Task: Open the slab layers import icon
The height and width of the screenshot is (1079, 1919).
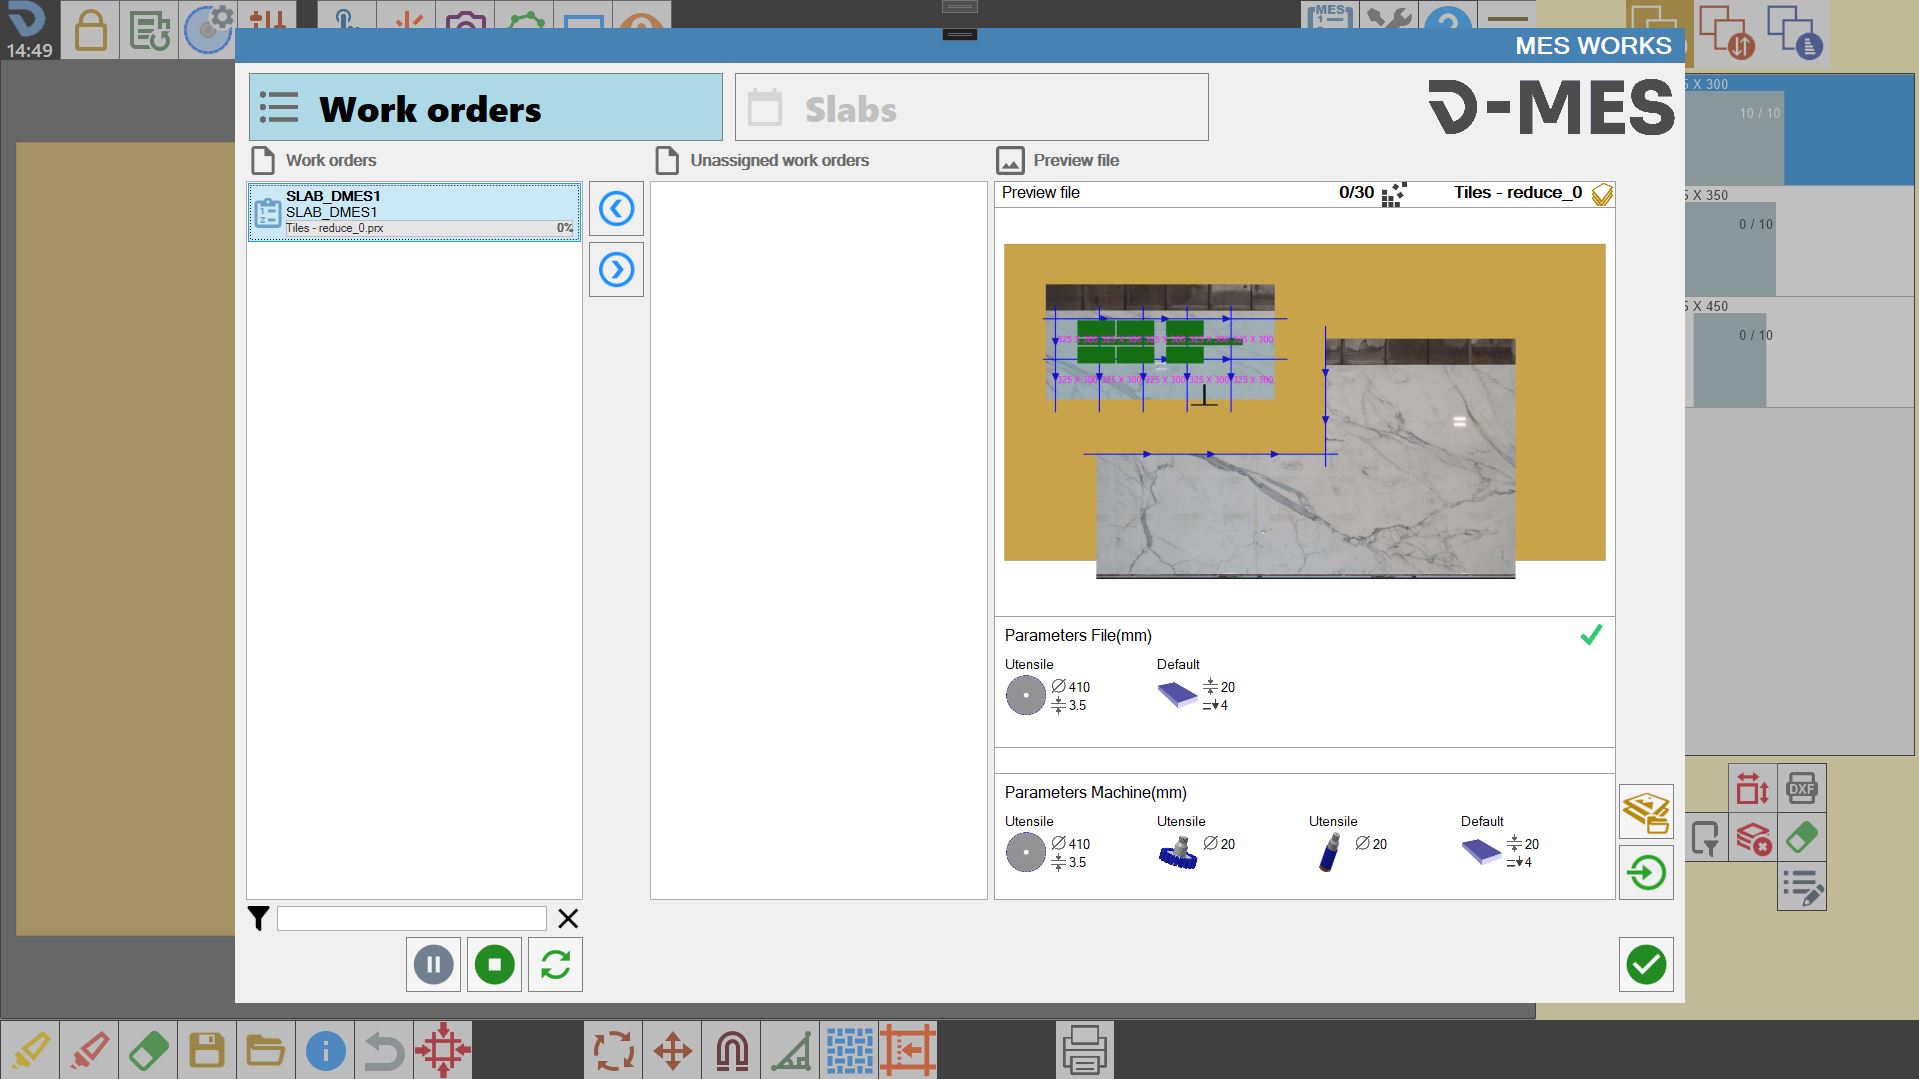Action: [x=1646, y=812]
